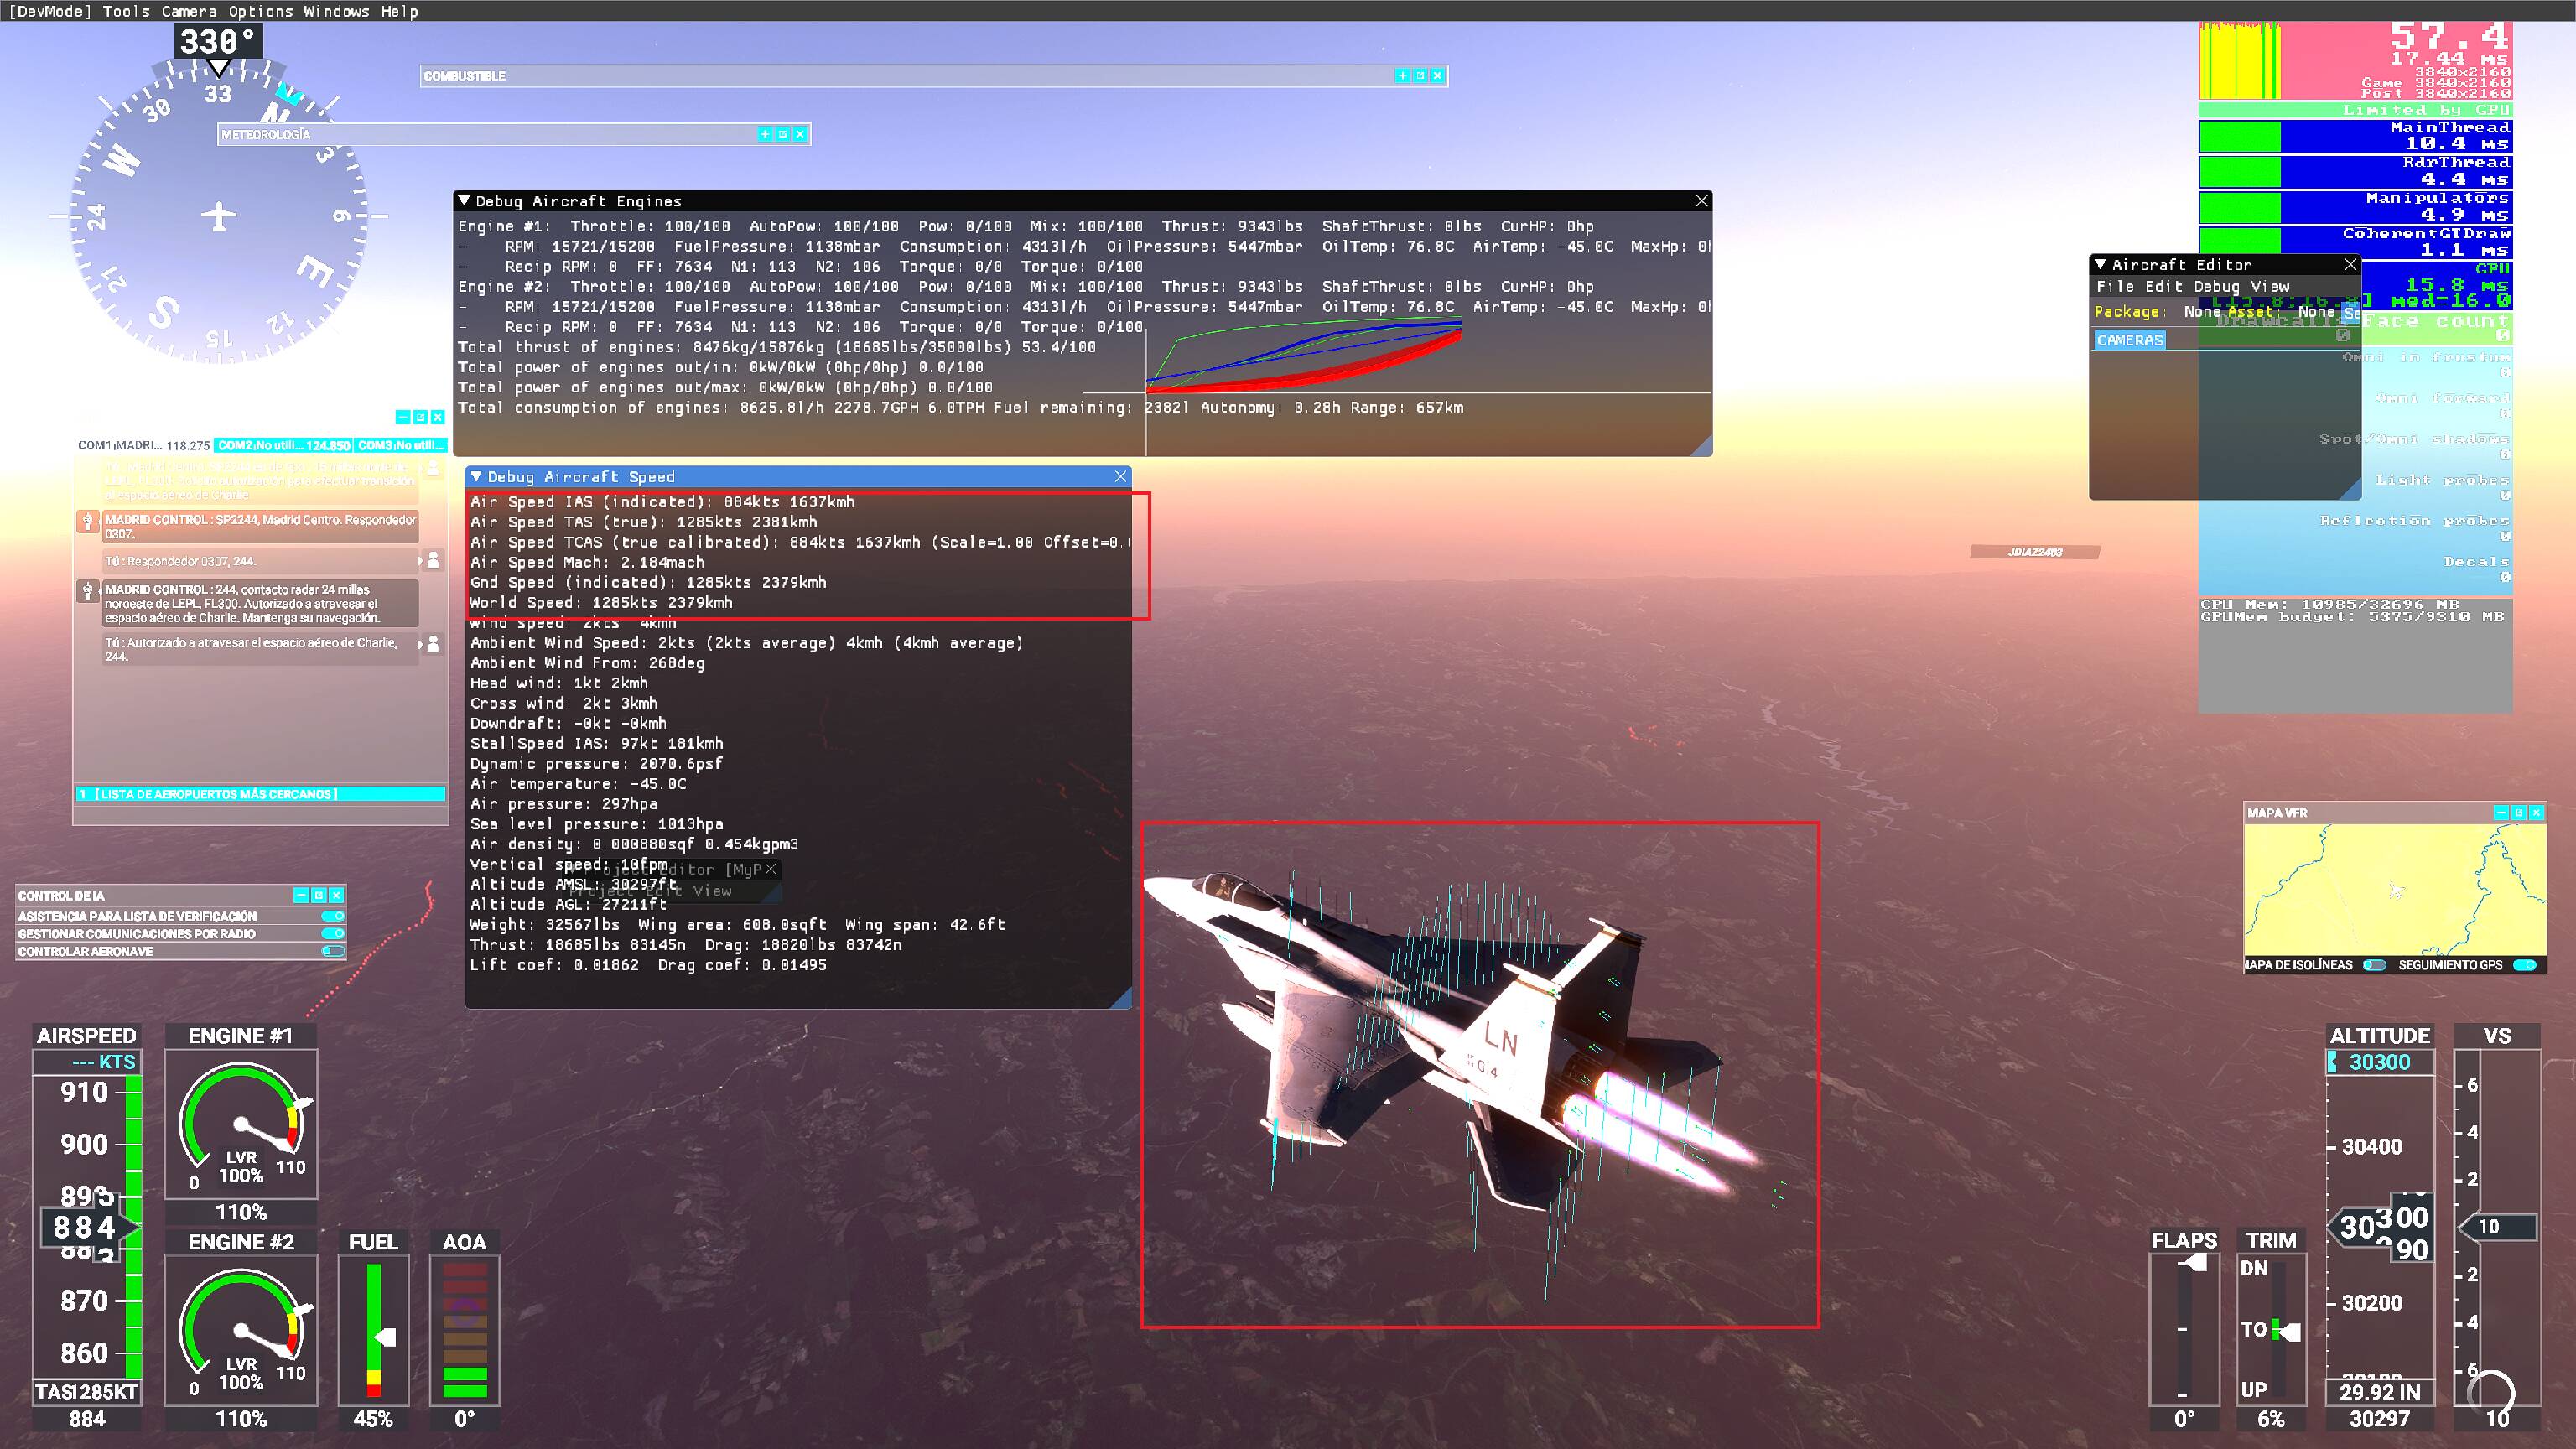Click pilot icon beside 'Tú: Respondedor 0307, 244'
Viewport: 2576px width, 1449px height.
(433, 560)
